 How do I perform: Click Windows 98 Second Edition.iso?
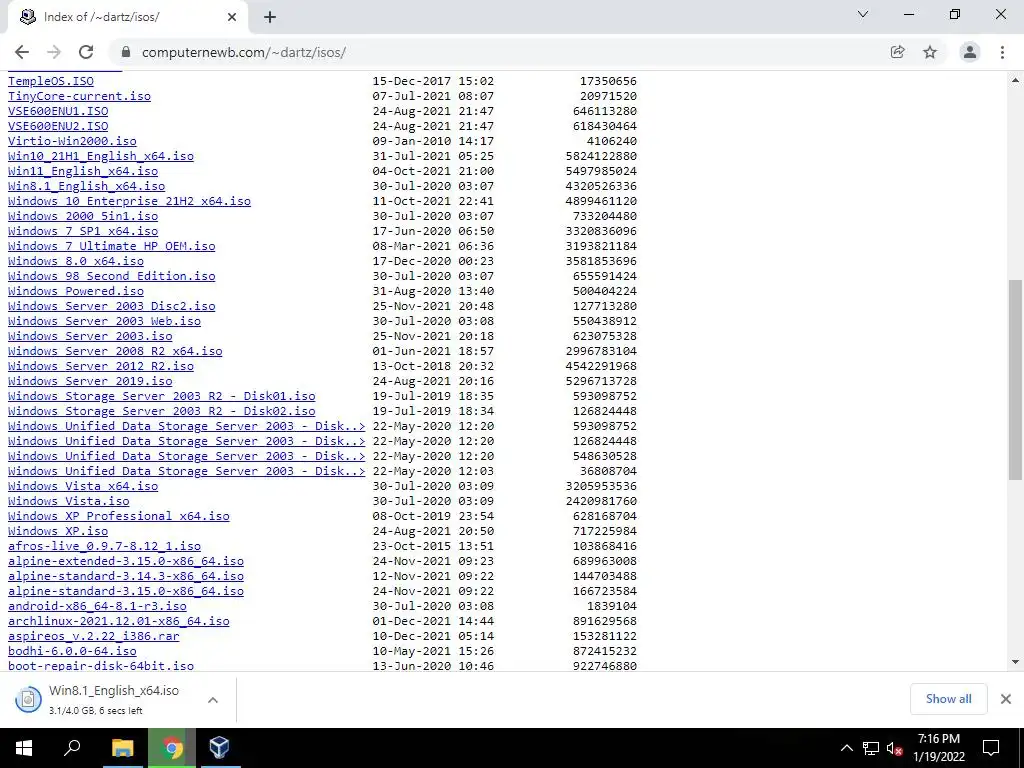[x=112, y=276]
